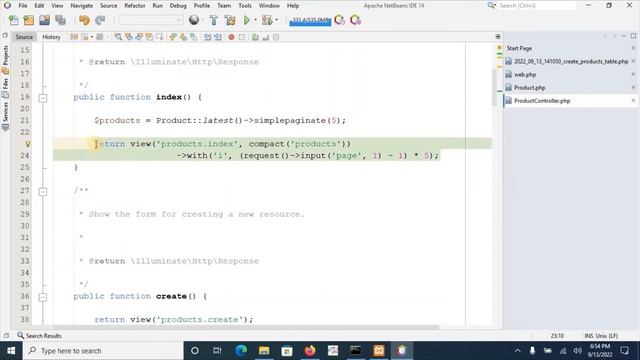Toggle INS insert mode in status bar
Image resolution: width=640 pixels, height=360 pixels.
[589, 336]
